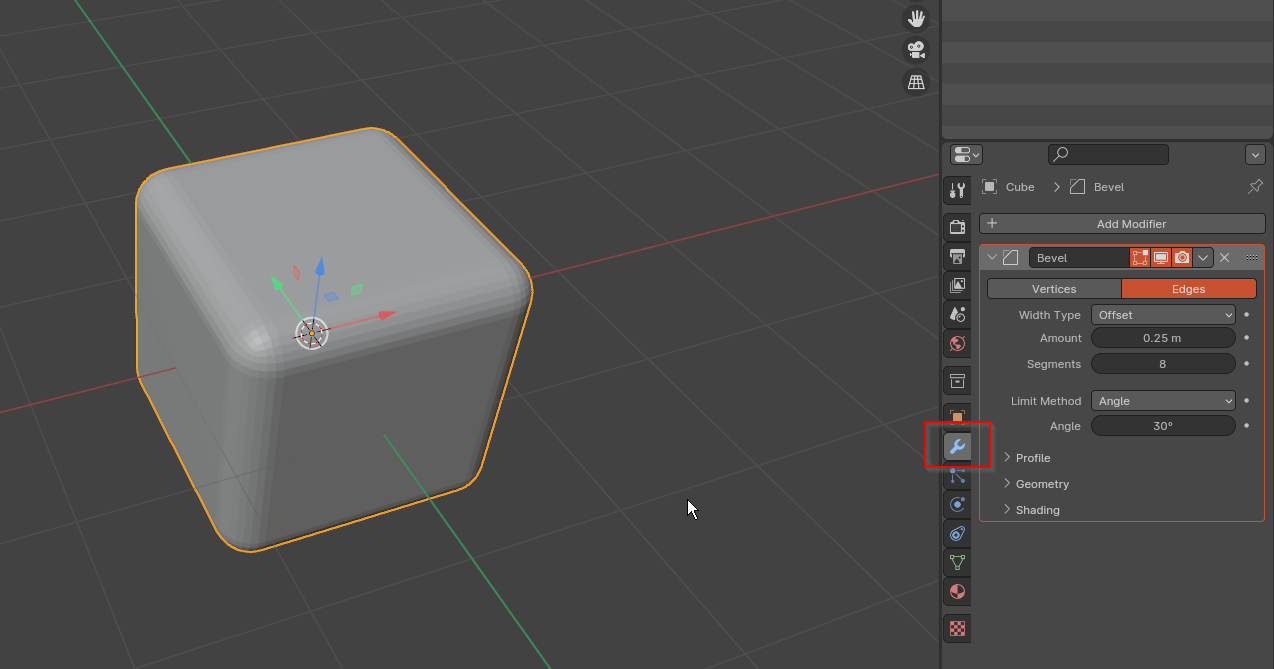
Task: Open the World properties tab
Action: [x=957, y=344]
